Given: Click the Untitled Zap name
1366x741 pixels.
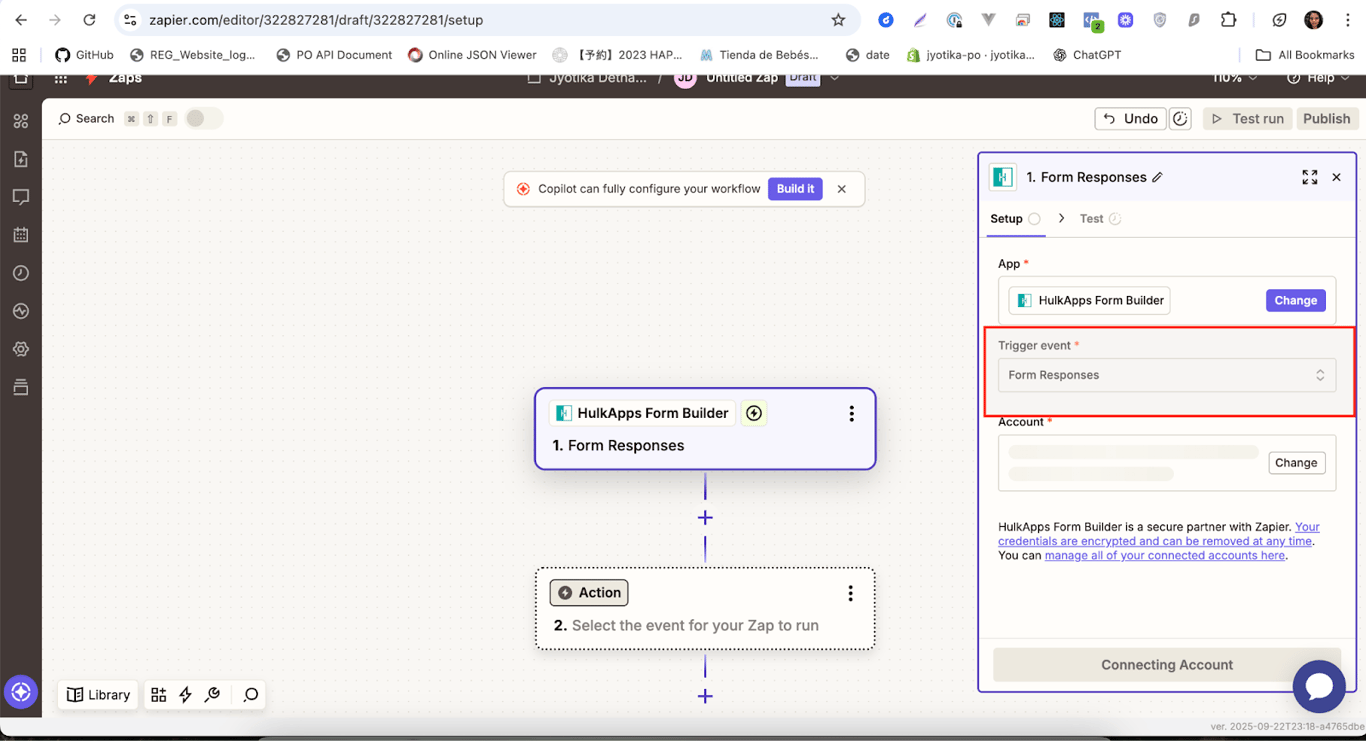Looking at the screenshot, I should [742, 78].
